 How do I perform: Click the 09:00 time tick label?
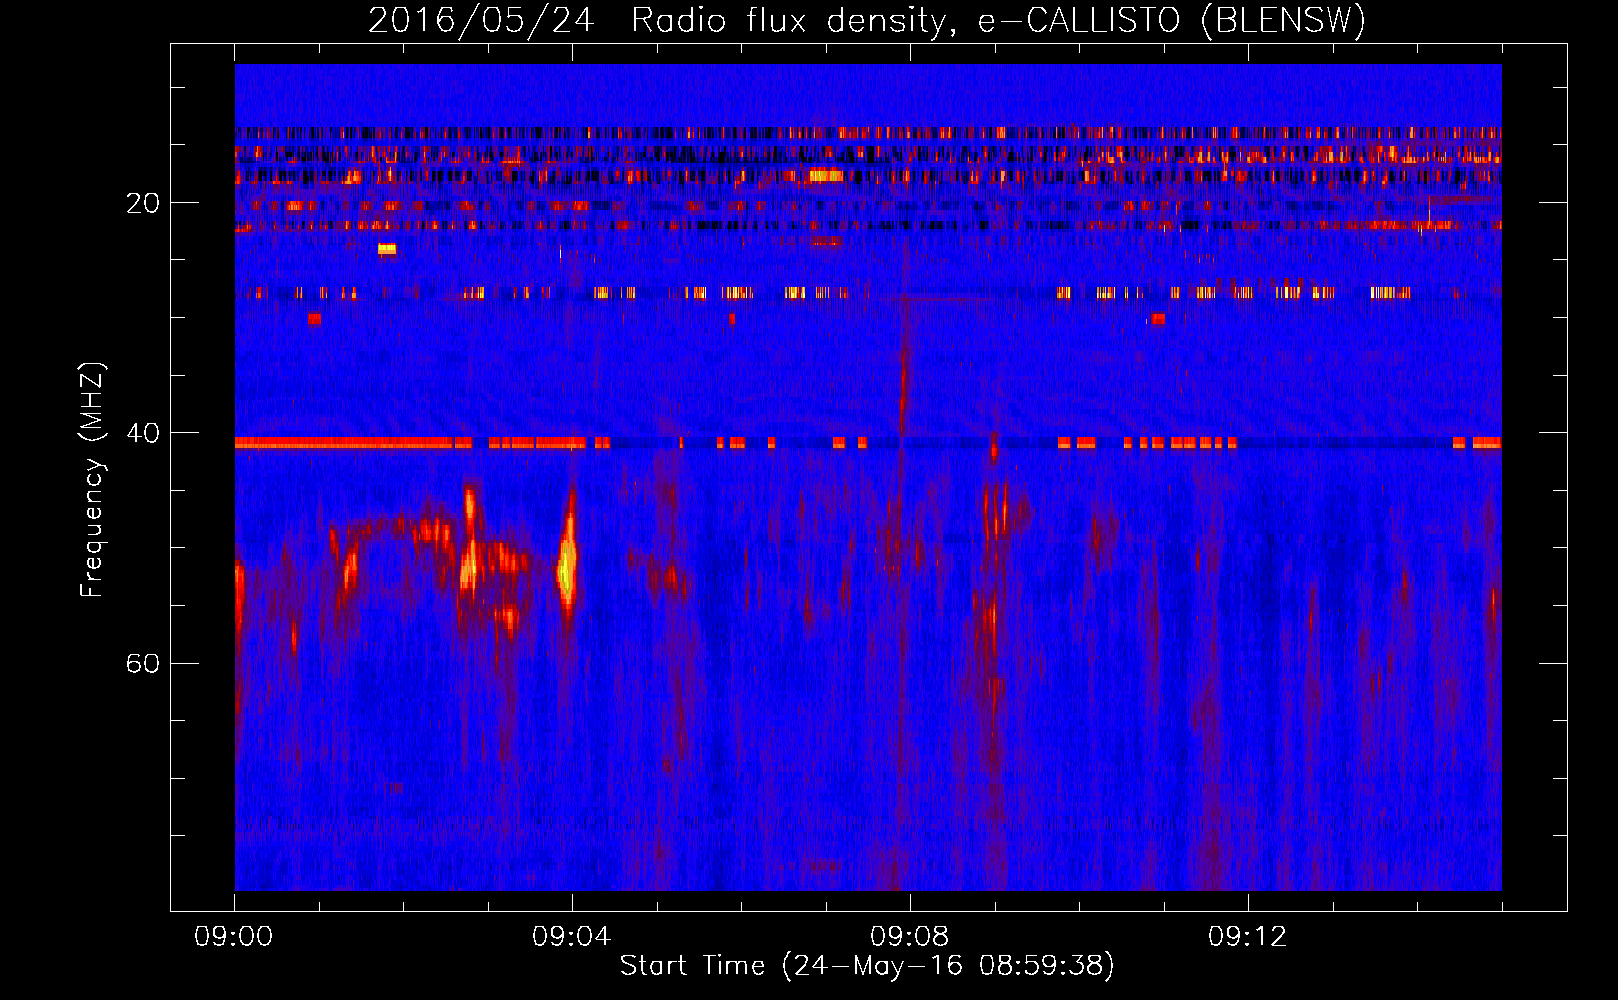pos(234,936)
